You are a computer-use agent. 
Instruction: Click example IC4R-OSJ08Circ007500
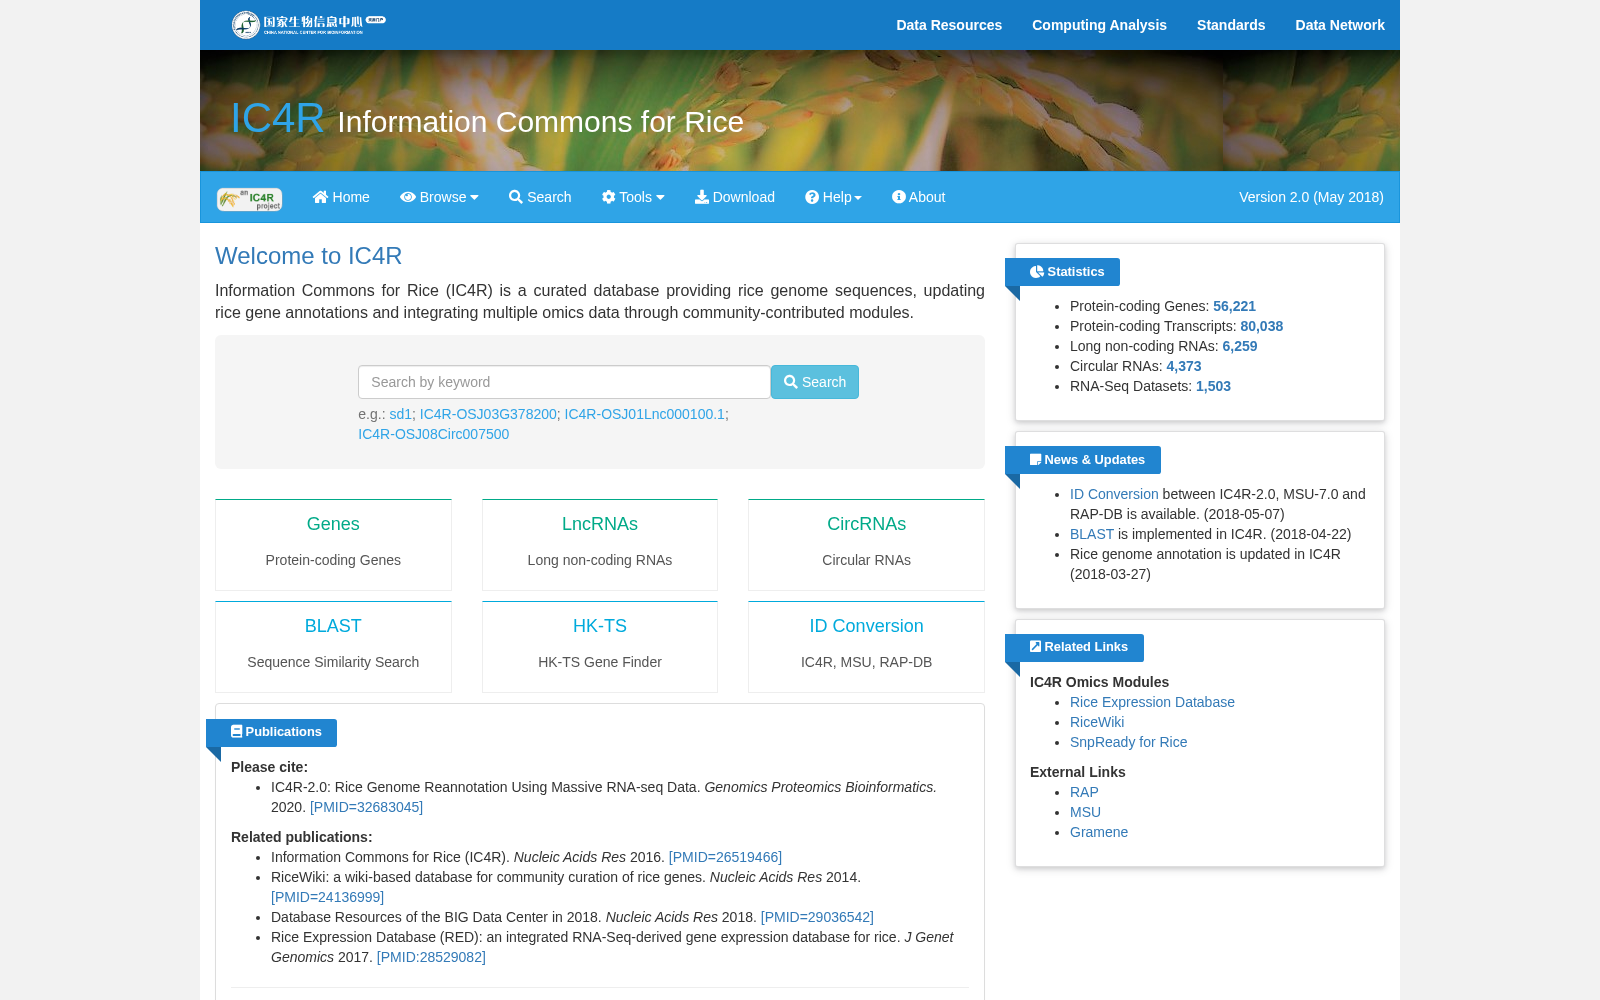point(433,434)
